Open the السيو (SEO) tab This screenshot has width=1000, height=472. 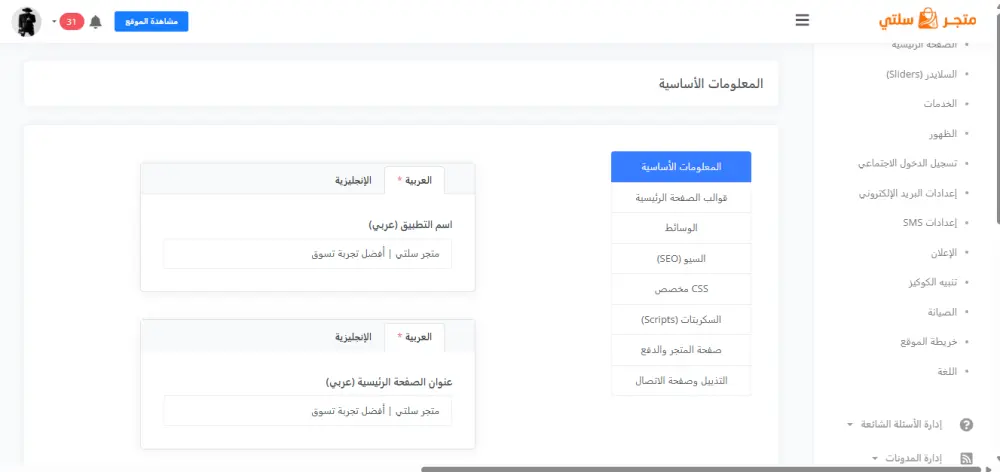tap(681, 258)
